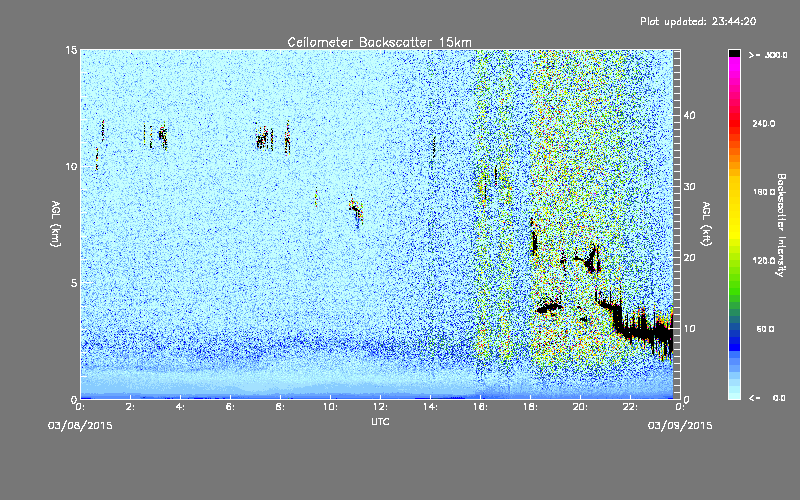Click the '>= 300.0' colorbar maximum label

point(768,55)
